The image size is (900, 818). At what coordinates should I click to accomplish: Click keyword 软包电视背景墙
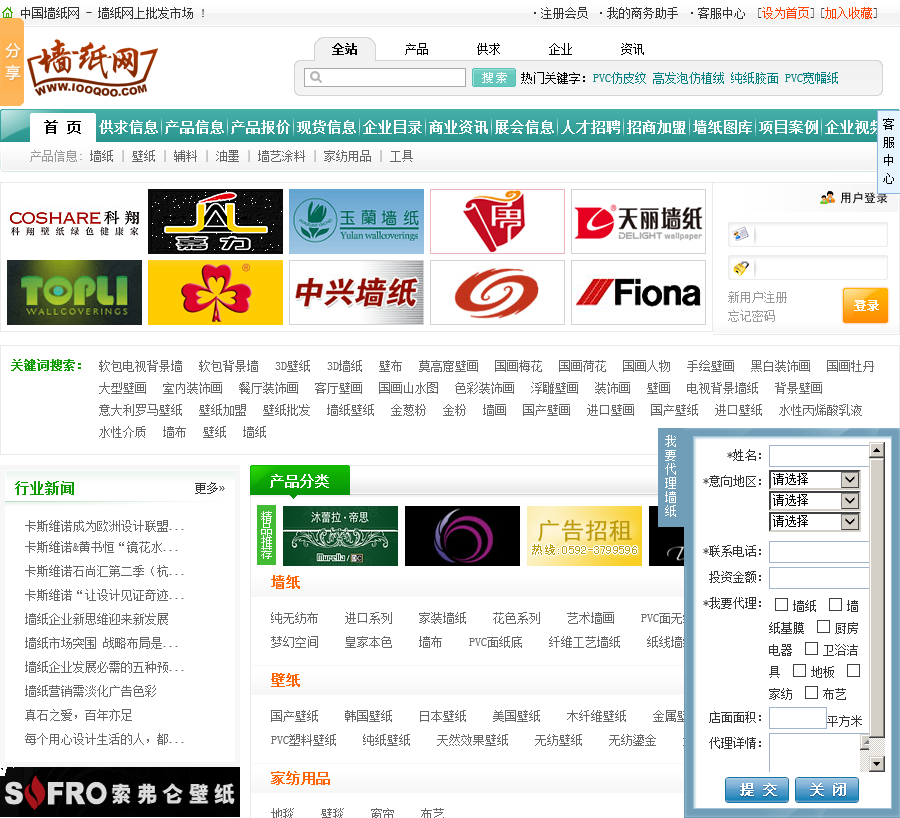(x=141, y=366)
